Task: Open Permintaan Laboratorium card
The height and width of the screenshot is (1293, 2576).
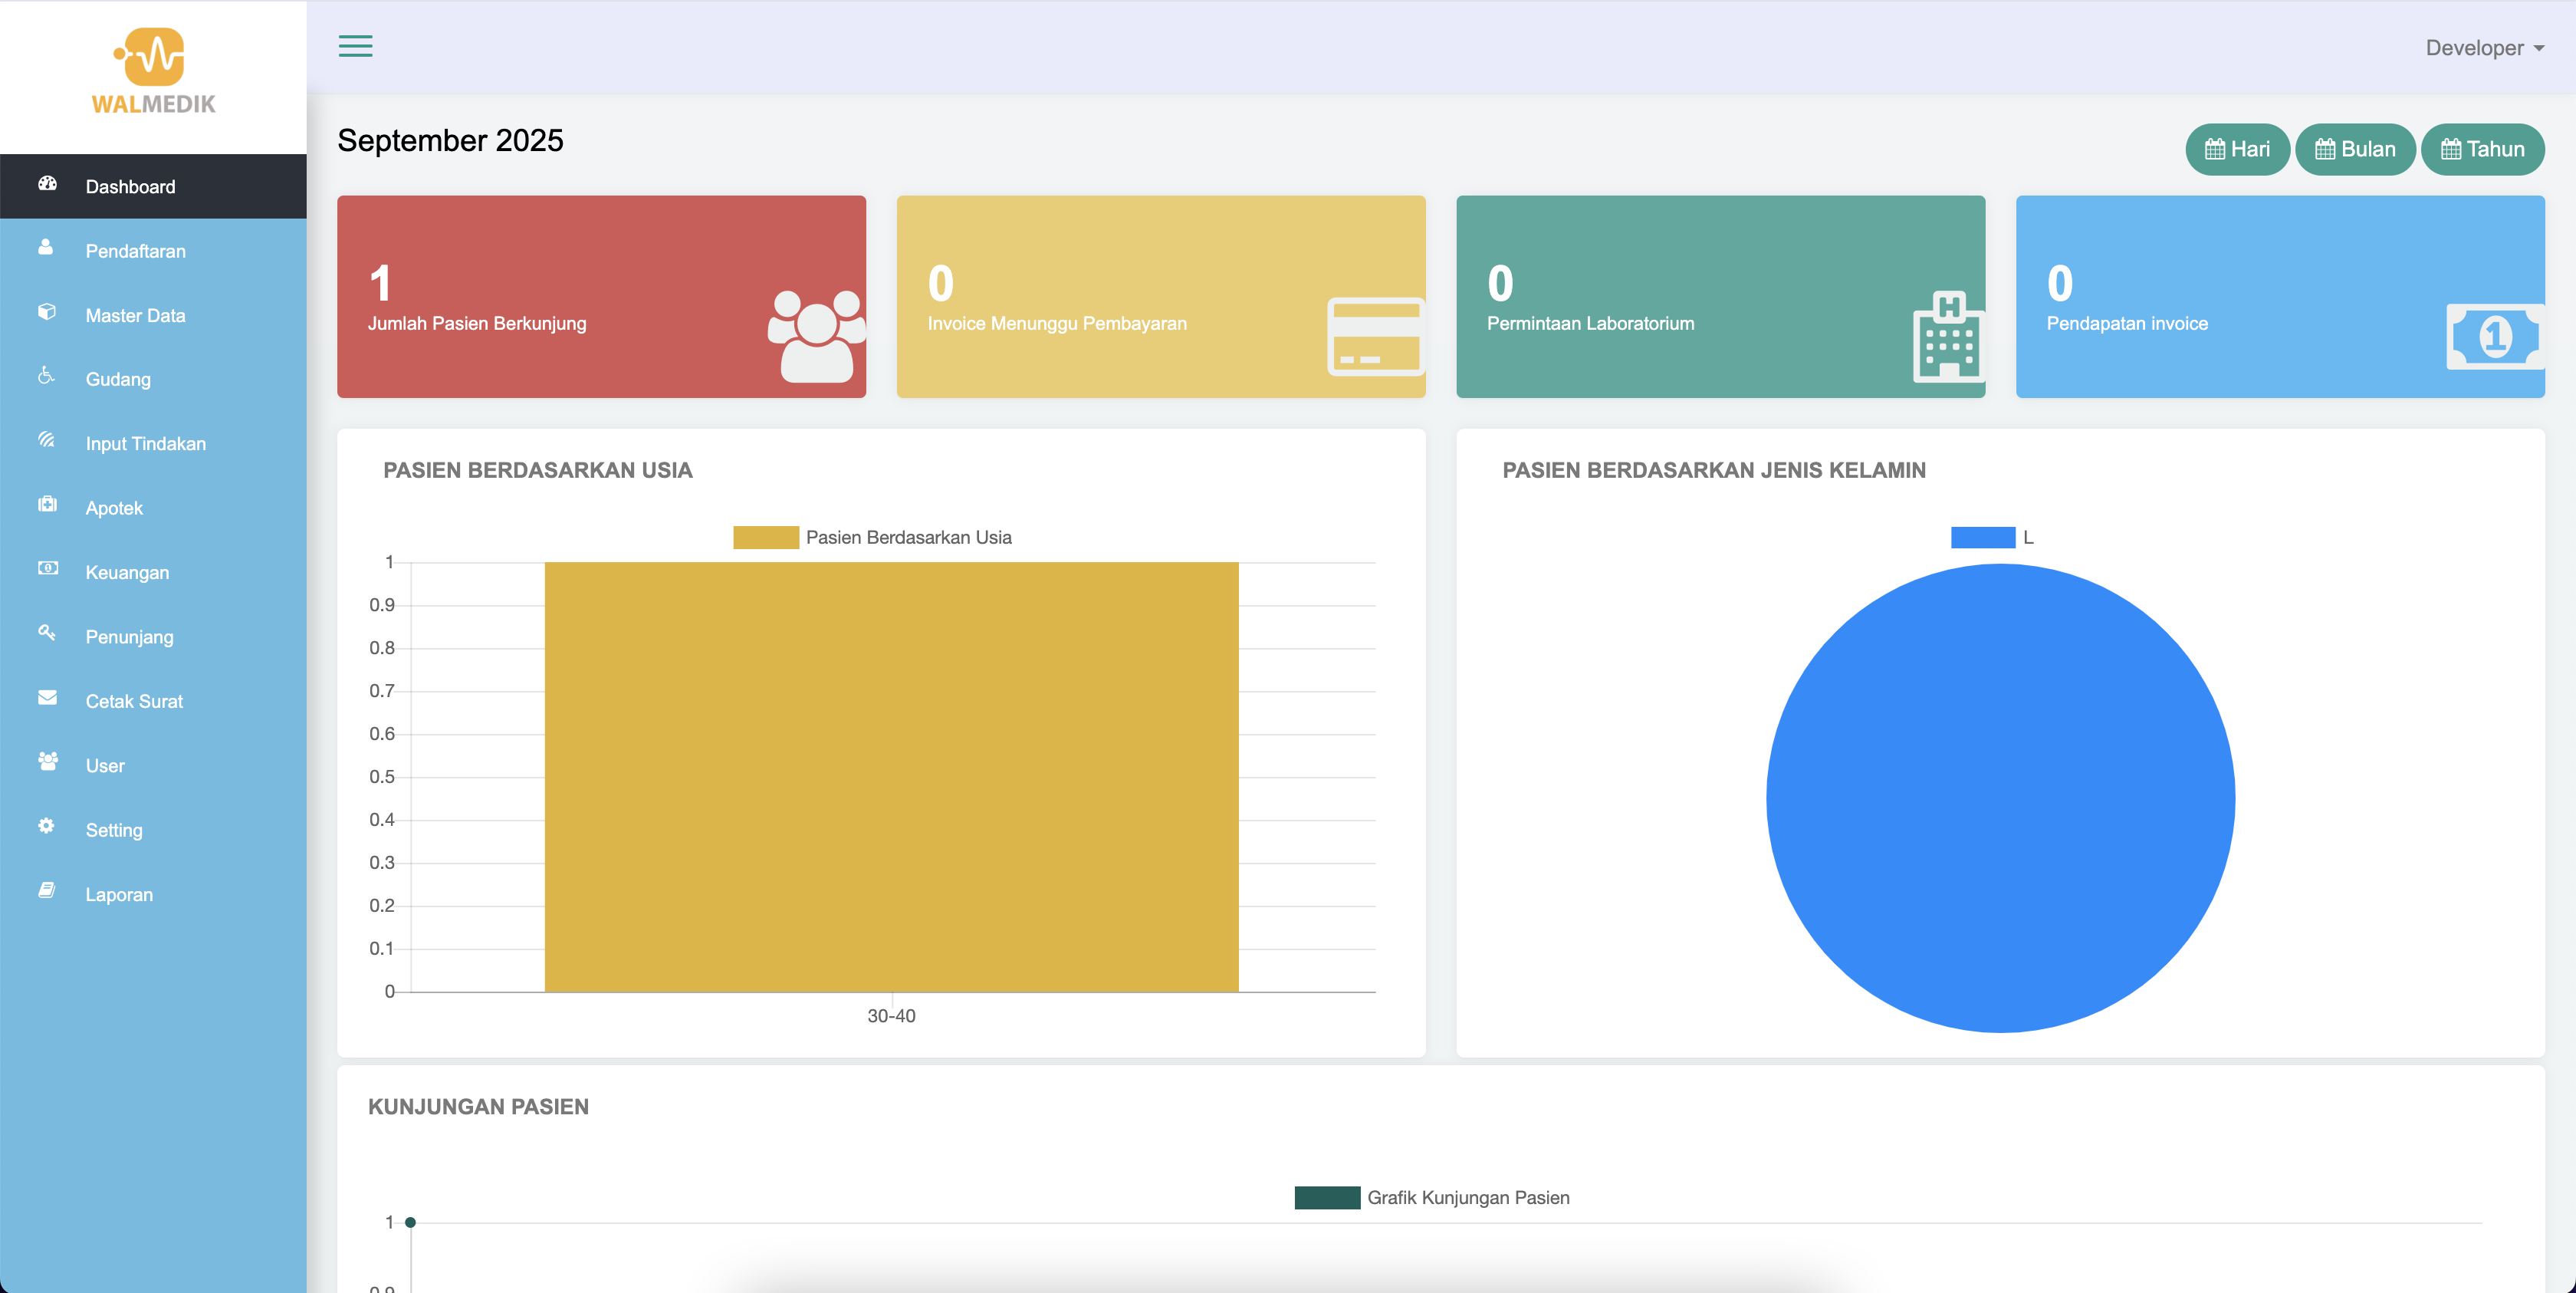Action: 1720,296
